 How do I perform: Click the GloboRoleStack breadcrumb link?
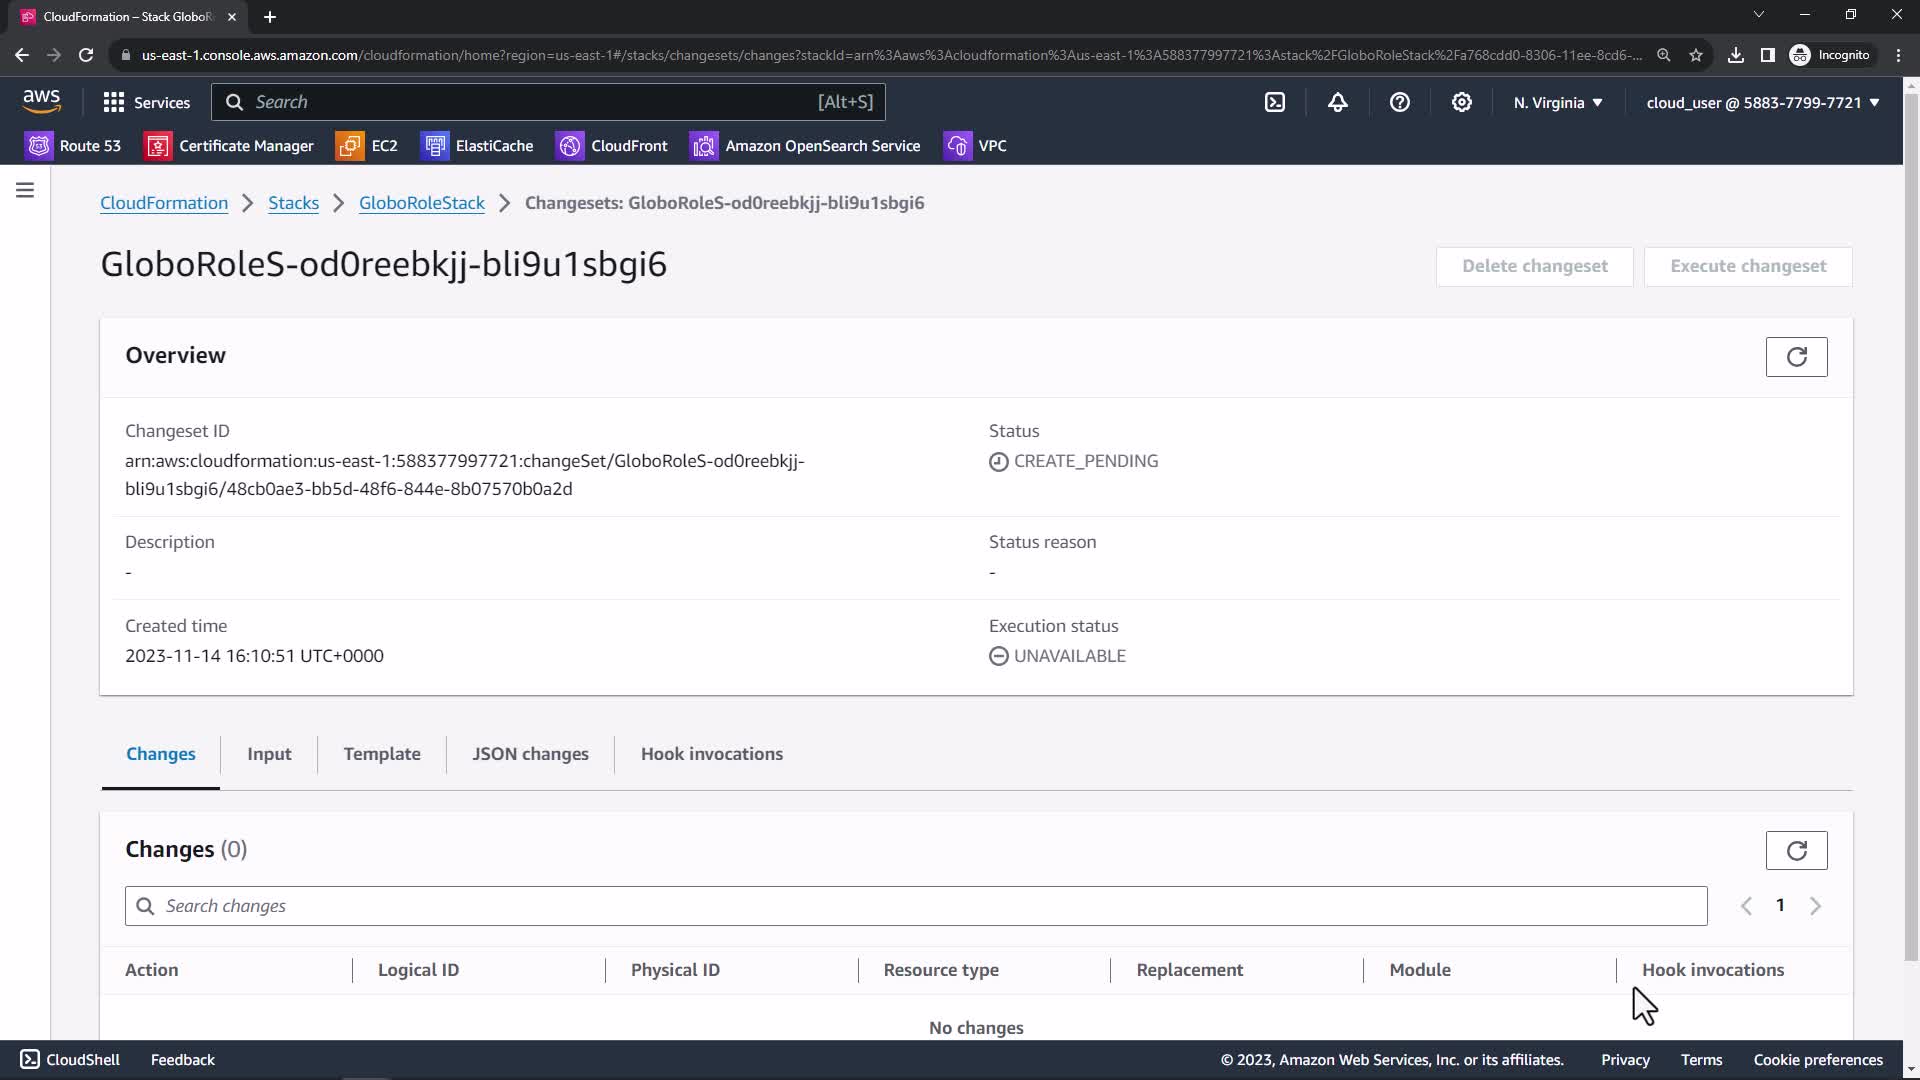coord(421,203)
